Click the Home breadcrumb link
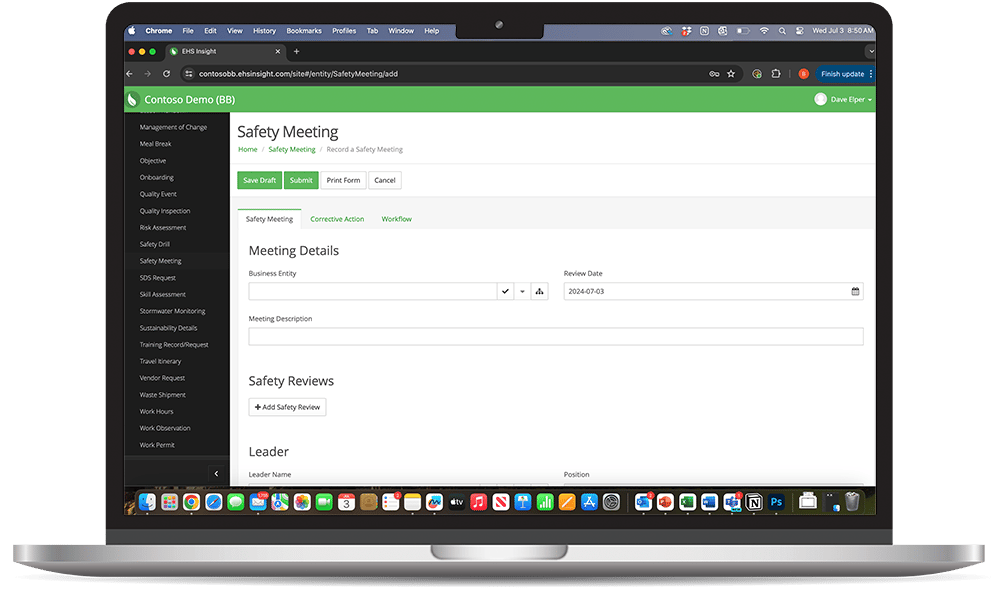This screenshot has width=1000, height=600. pos(247,149)
